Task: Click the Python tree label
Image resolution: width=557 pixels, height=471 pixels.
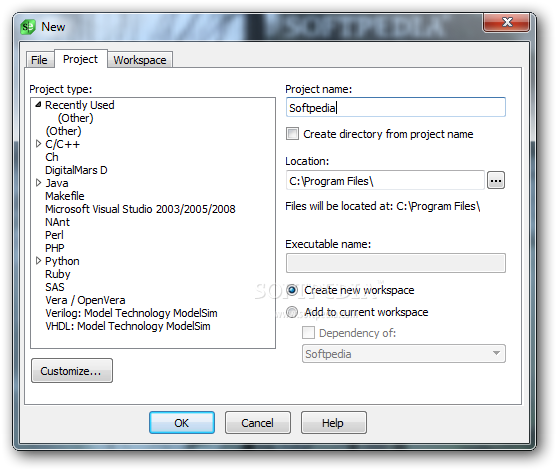Action: [62, 261]
